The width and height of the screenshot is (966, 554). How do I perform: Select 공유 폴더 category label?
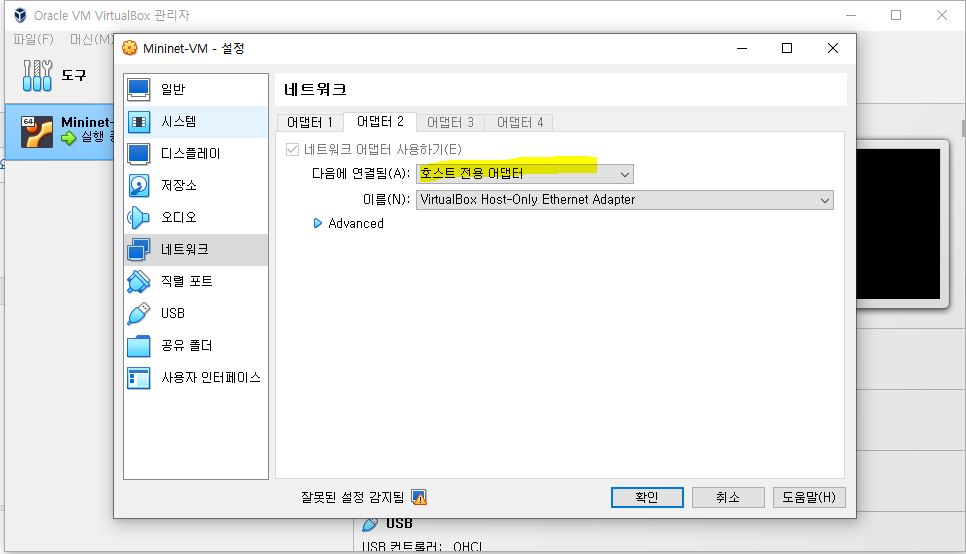point(187,346)
